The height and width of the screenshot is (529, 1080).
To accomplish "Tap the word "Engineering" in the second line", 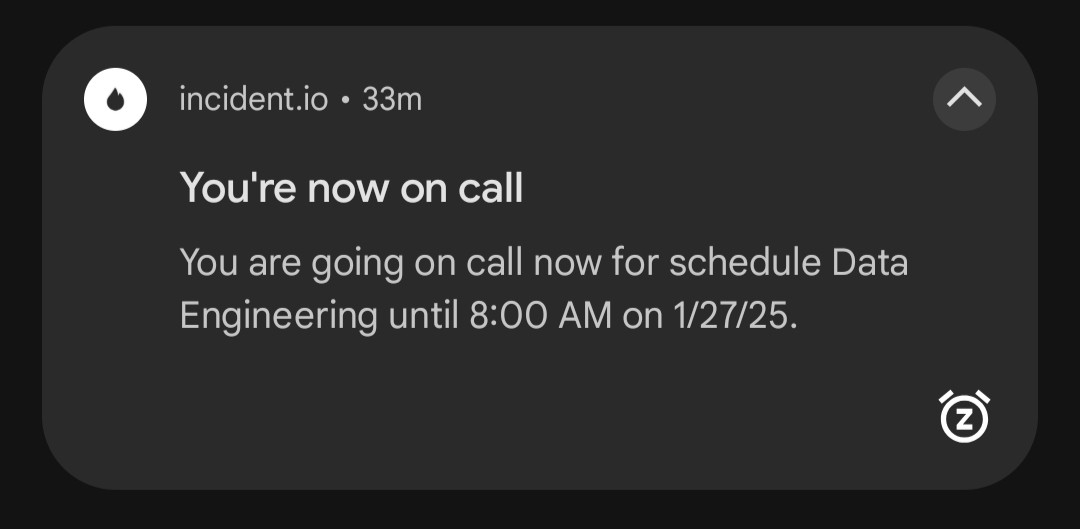I will tap(278, 318).
